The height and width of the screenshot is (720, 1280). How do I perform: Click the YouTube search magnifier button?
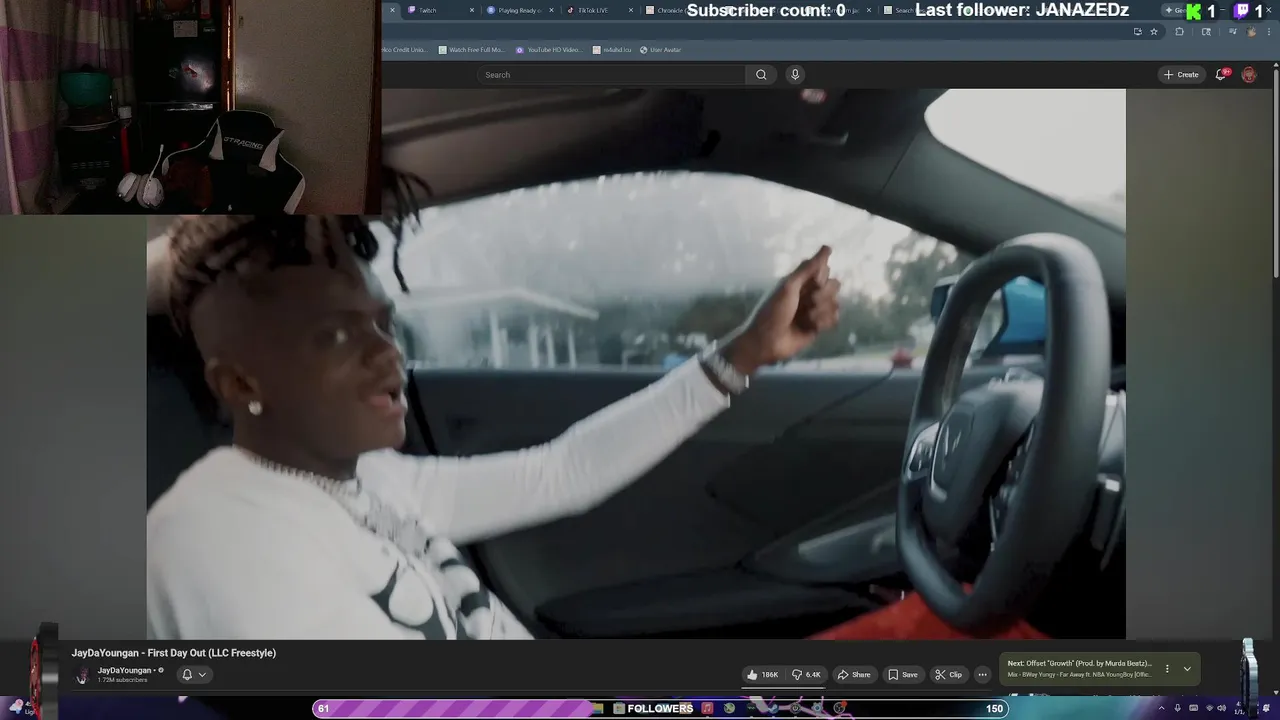point(761,75)
